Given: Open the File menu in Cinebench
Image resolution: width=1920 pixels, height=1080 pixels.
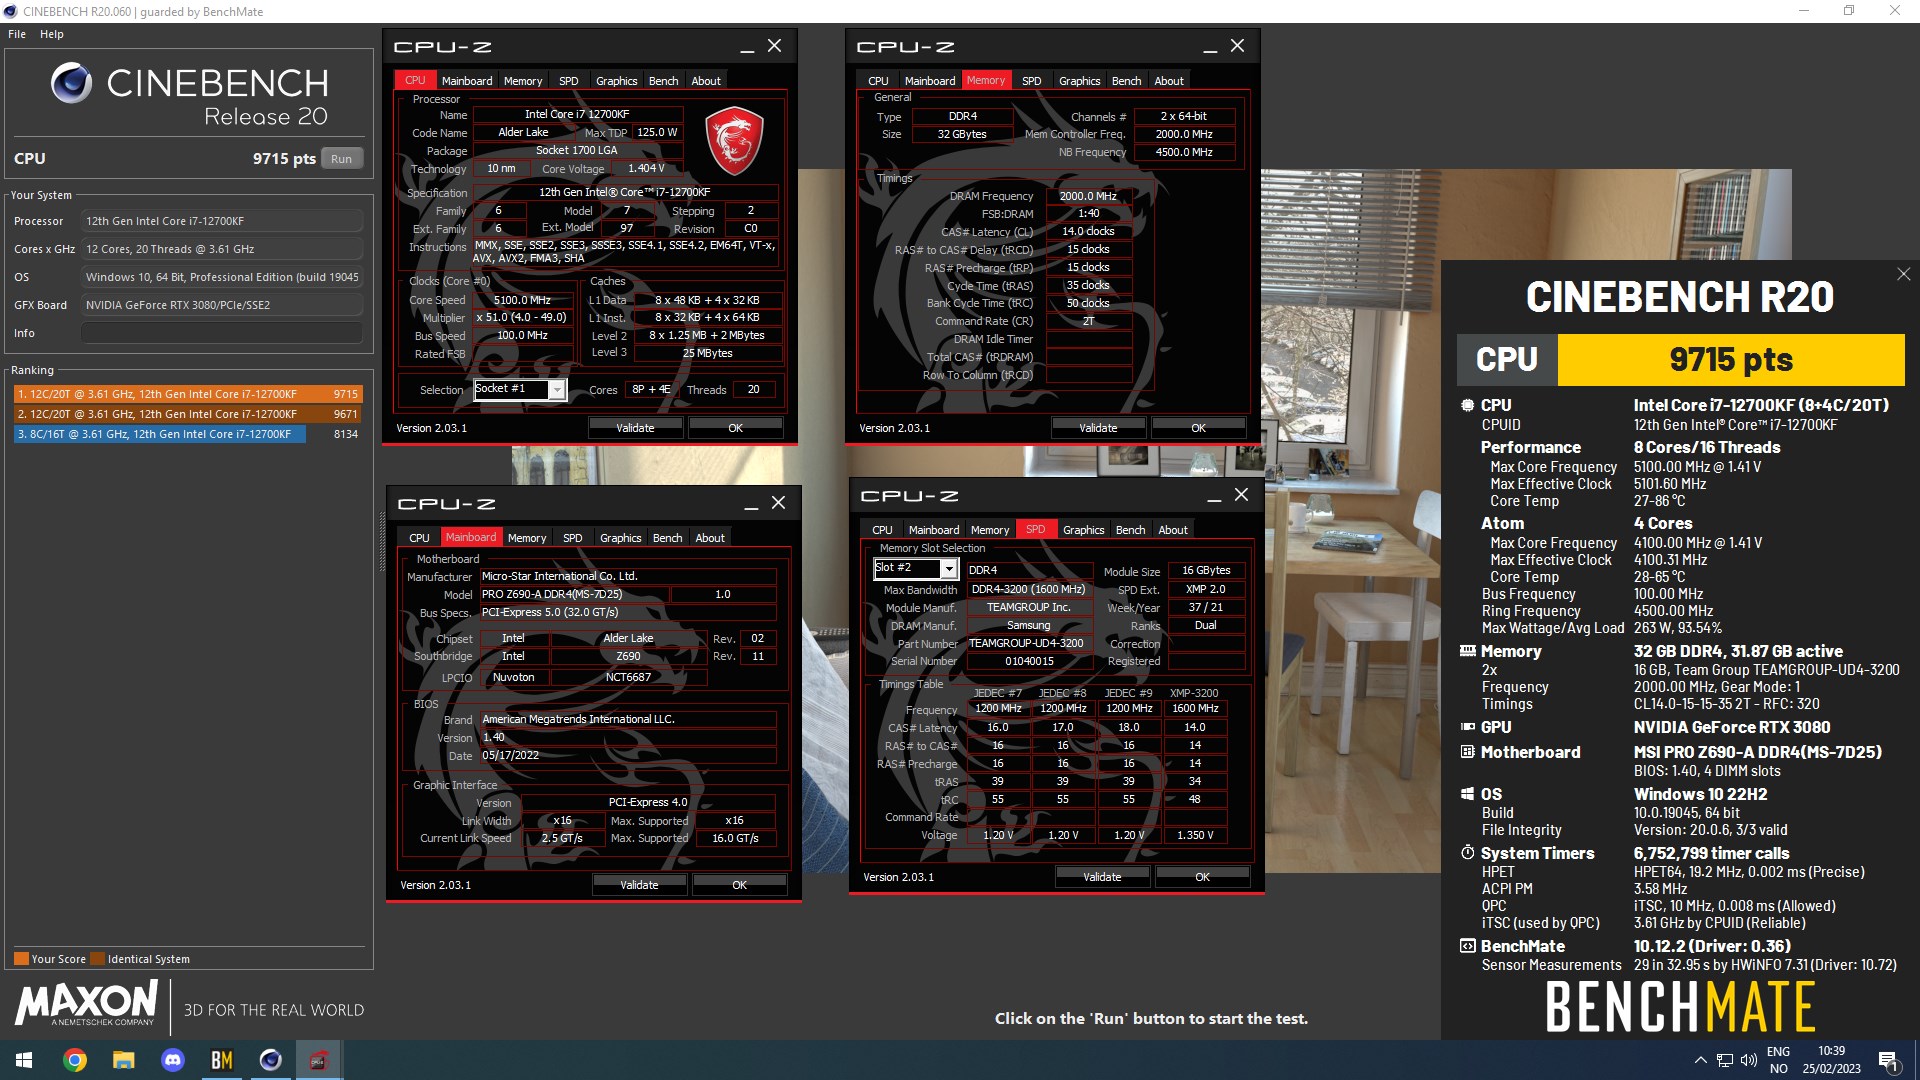Looking at the screenshot, I should click(17, 34).
